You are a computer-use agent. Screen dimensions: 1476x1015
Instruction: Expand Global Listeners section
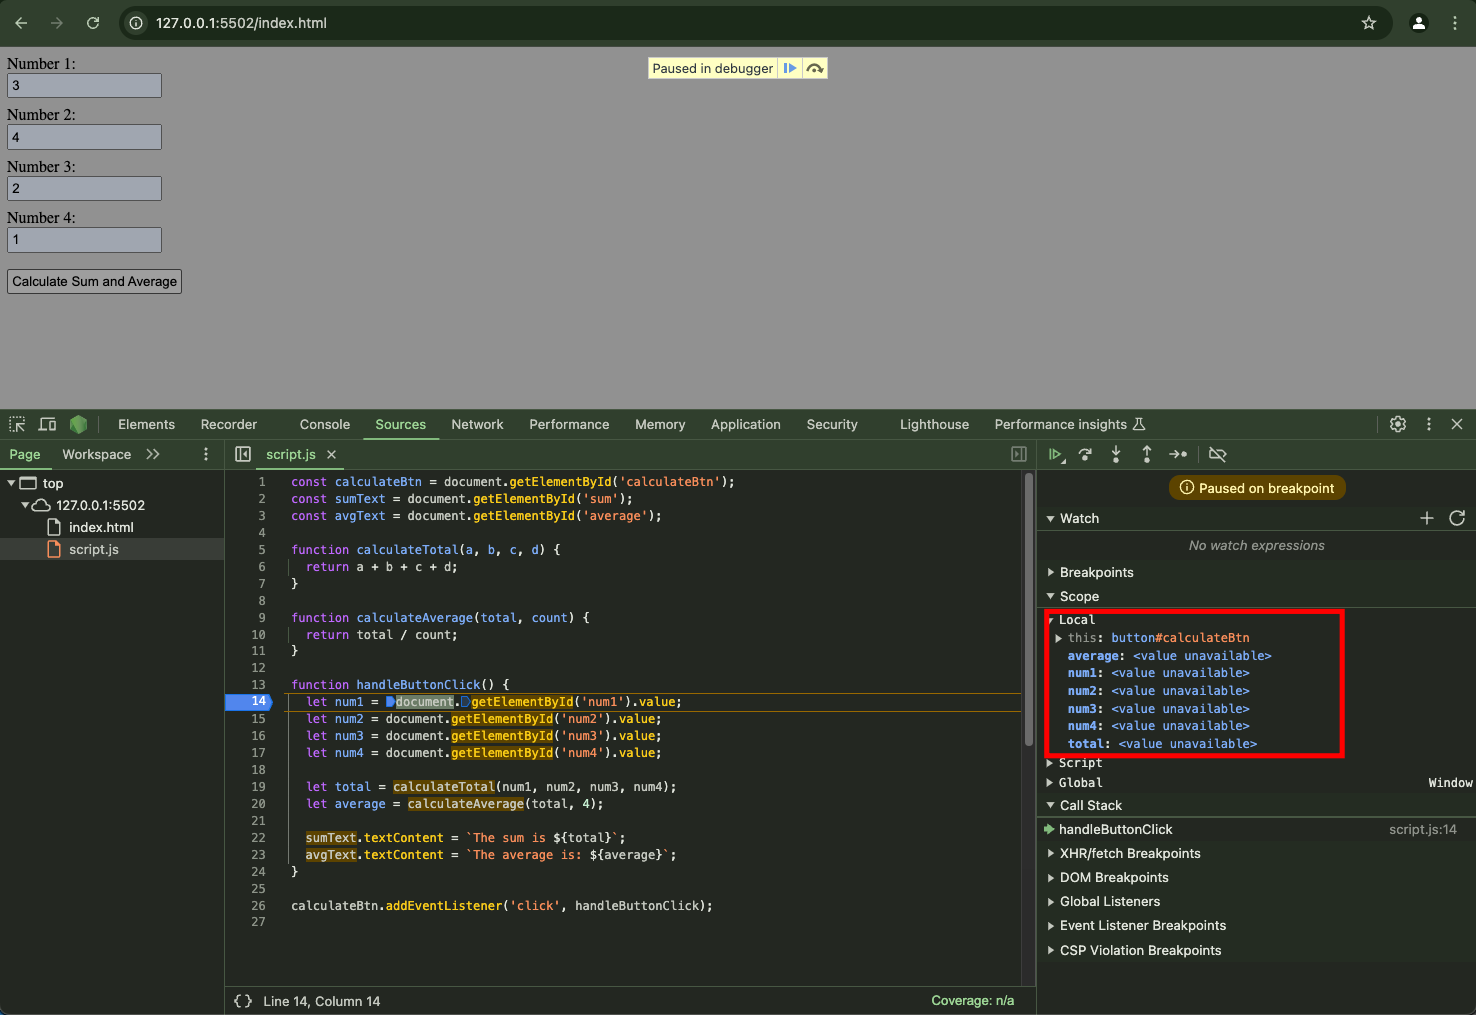click(1050, 901)
